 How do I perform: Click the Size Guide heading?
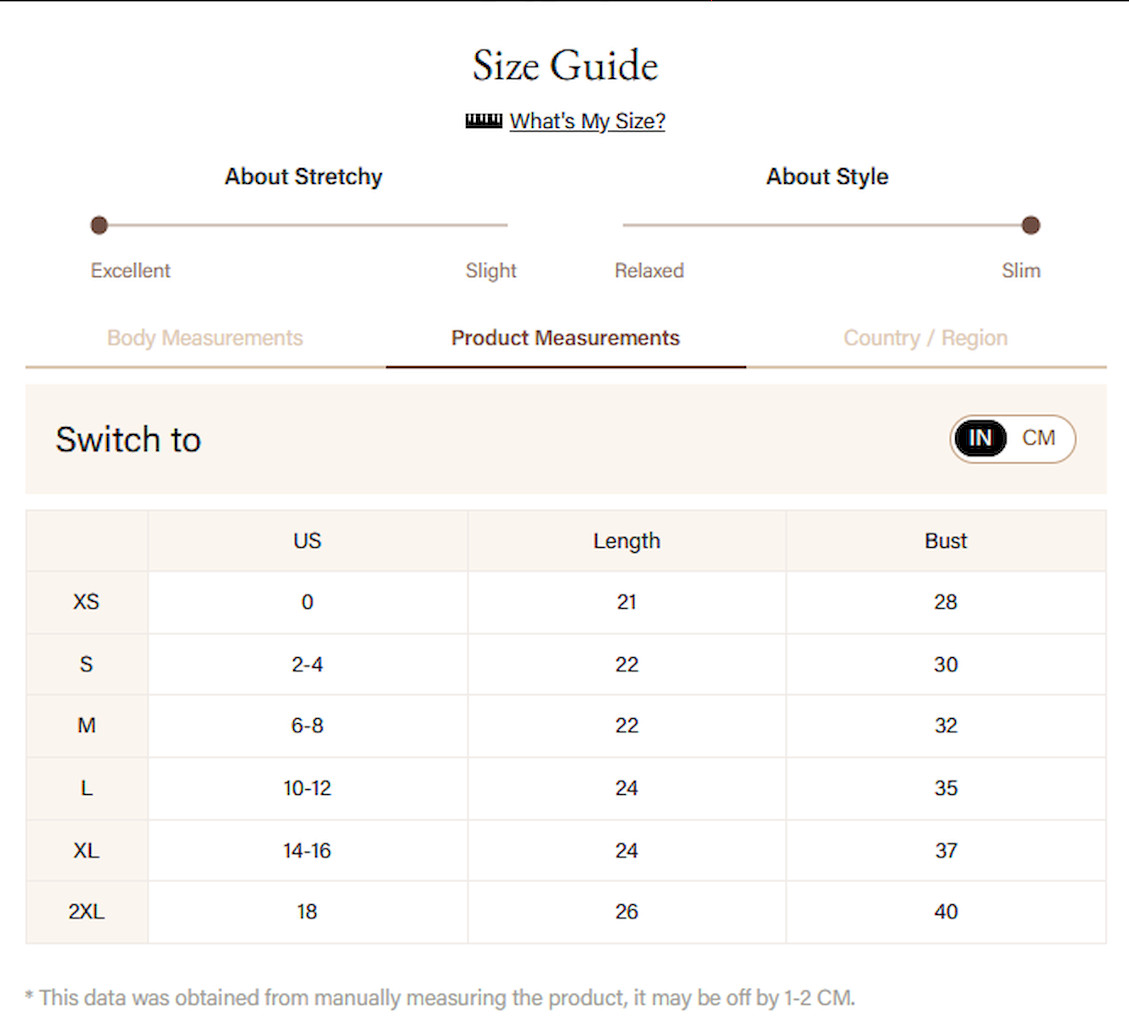[x=565, y=66]
